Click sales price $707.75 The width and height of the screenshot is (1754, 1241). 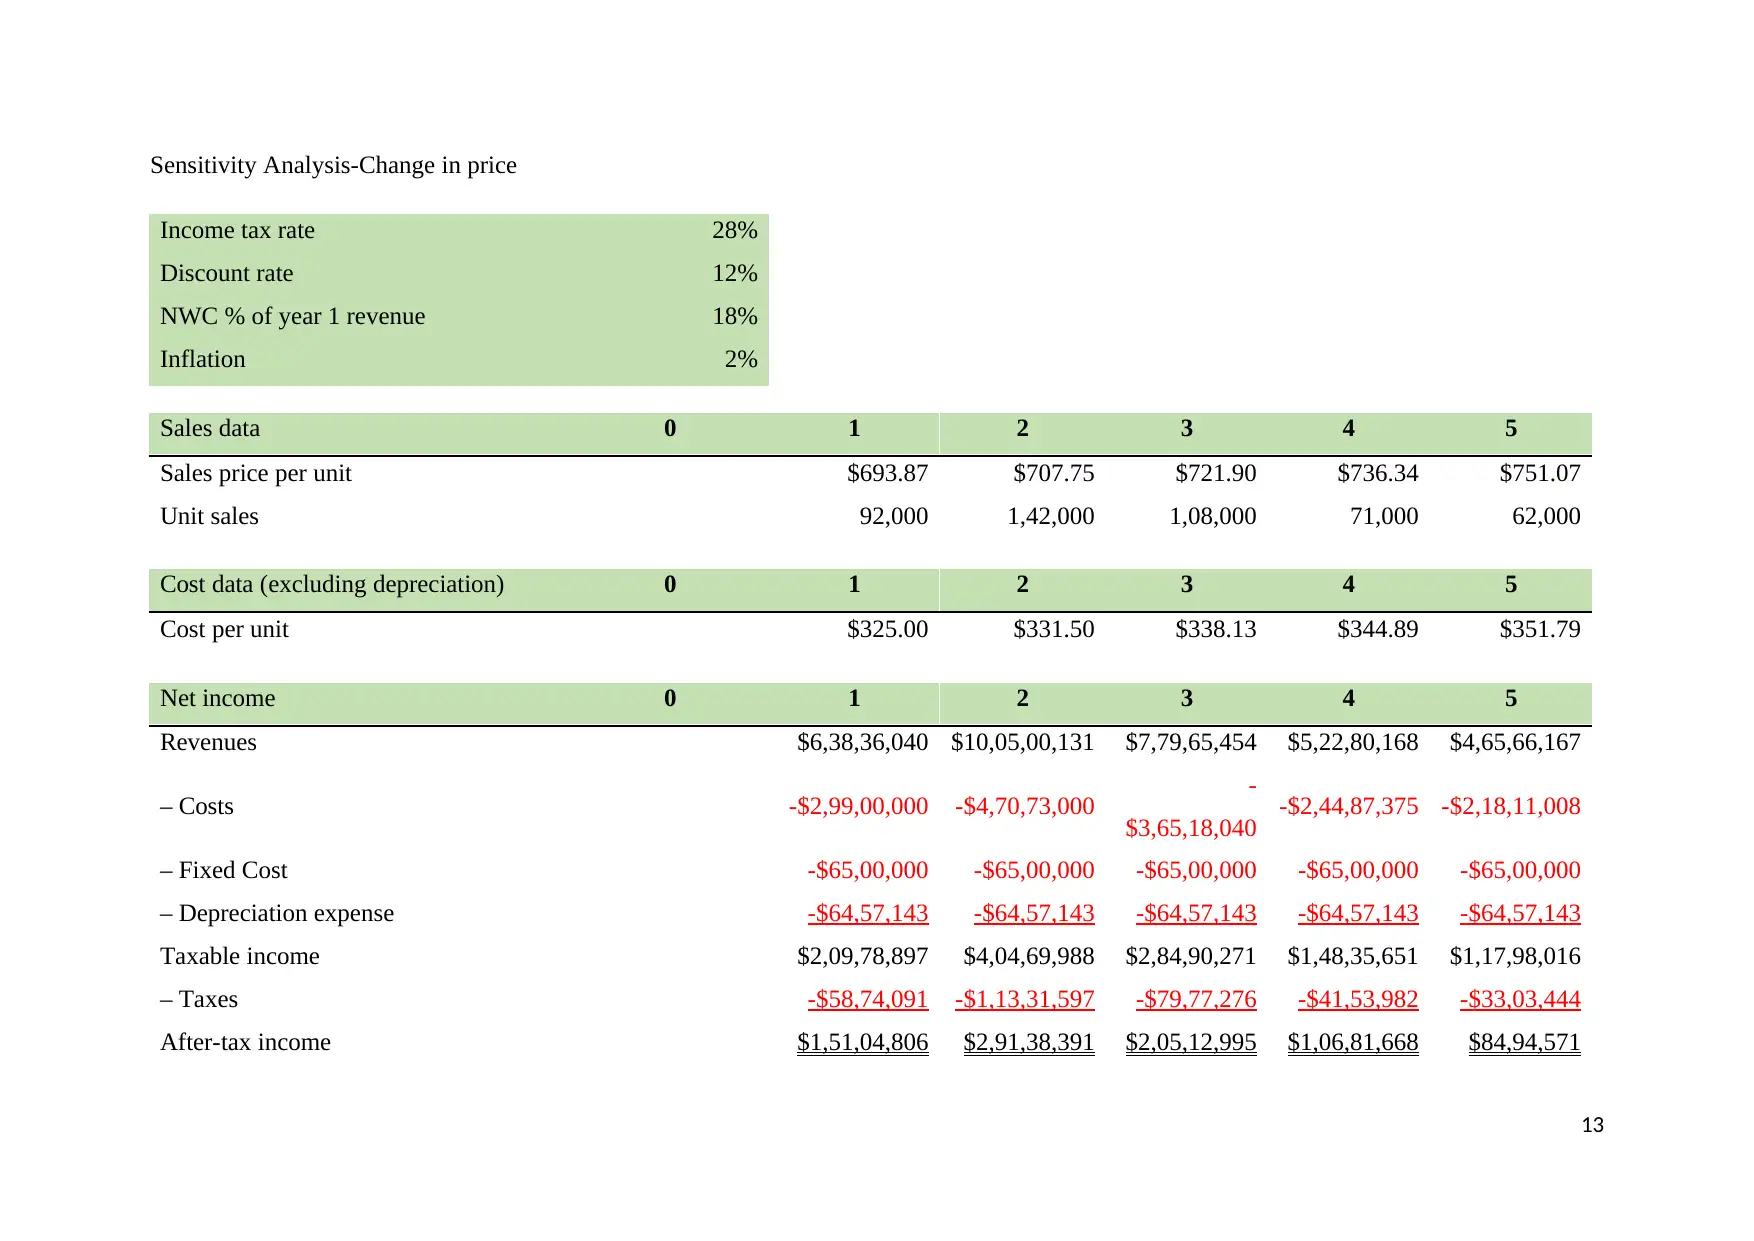(x=1053, y=473)
